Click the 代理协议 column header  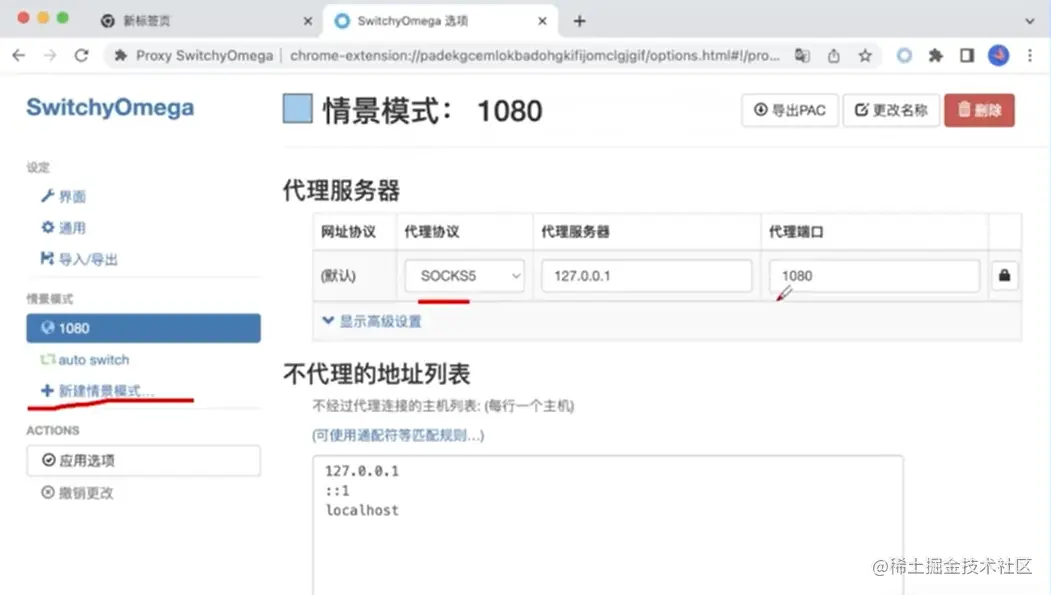pyautogui.click(x=432, y=232)
